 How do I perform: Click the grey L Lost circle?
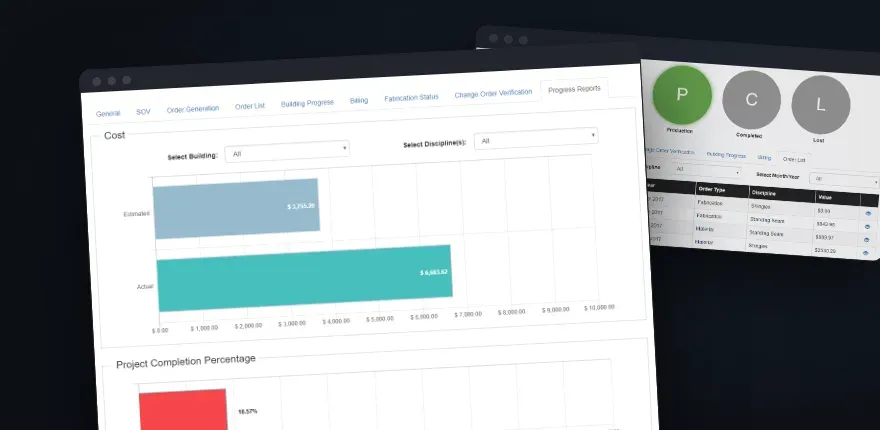[x=821, y=105]
